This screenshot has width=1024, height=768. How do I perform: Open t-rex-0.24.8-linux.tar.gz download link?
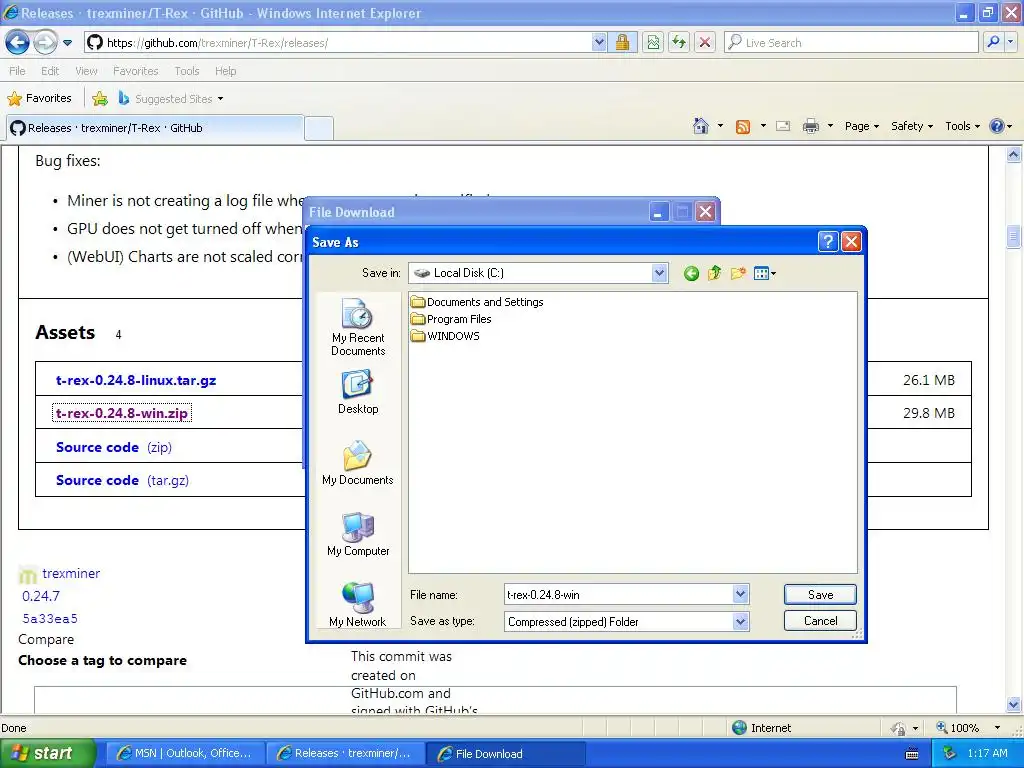(x=136, y=380)
